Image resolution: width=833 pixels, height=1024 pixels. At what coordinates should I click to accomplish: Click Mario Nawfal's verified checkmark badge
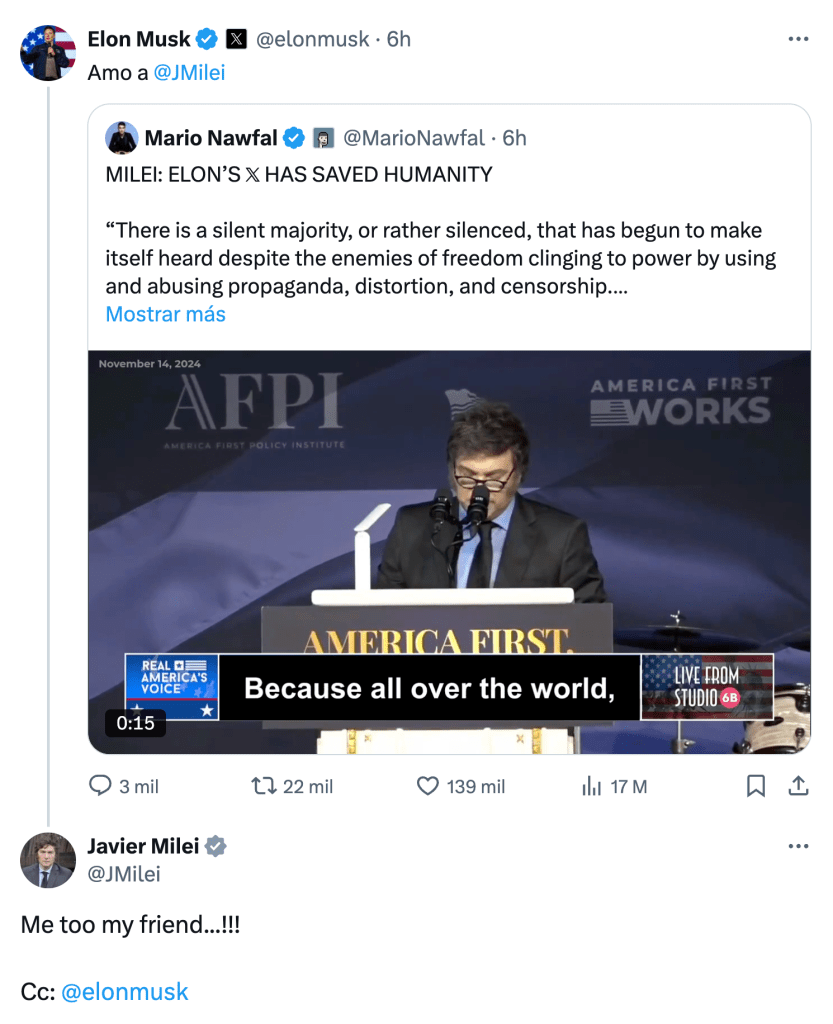[295, 137]
